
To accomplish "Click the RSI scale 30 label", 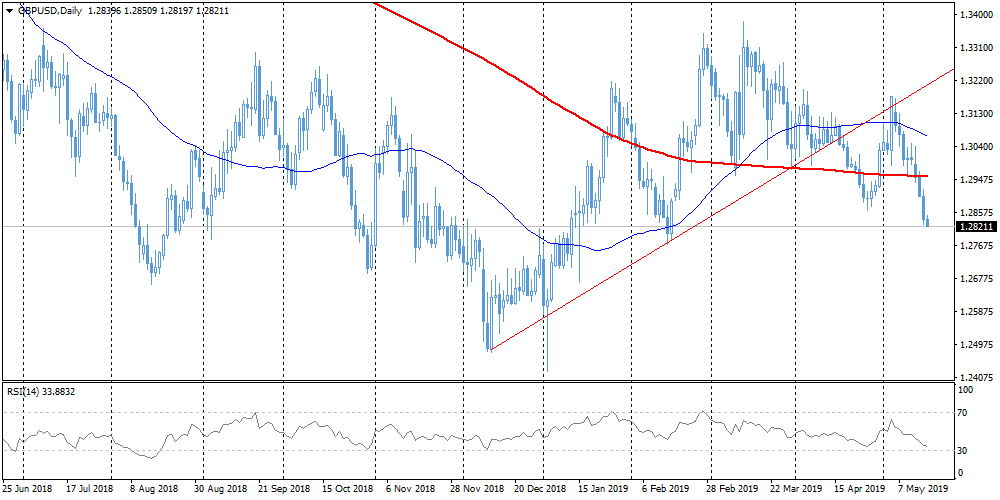I will tap(964, 451).
